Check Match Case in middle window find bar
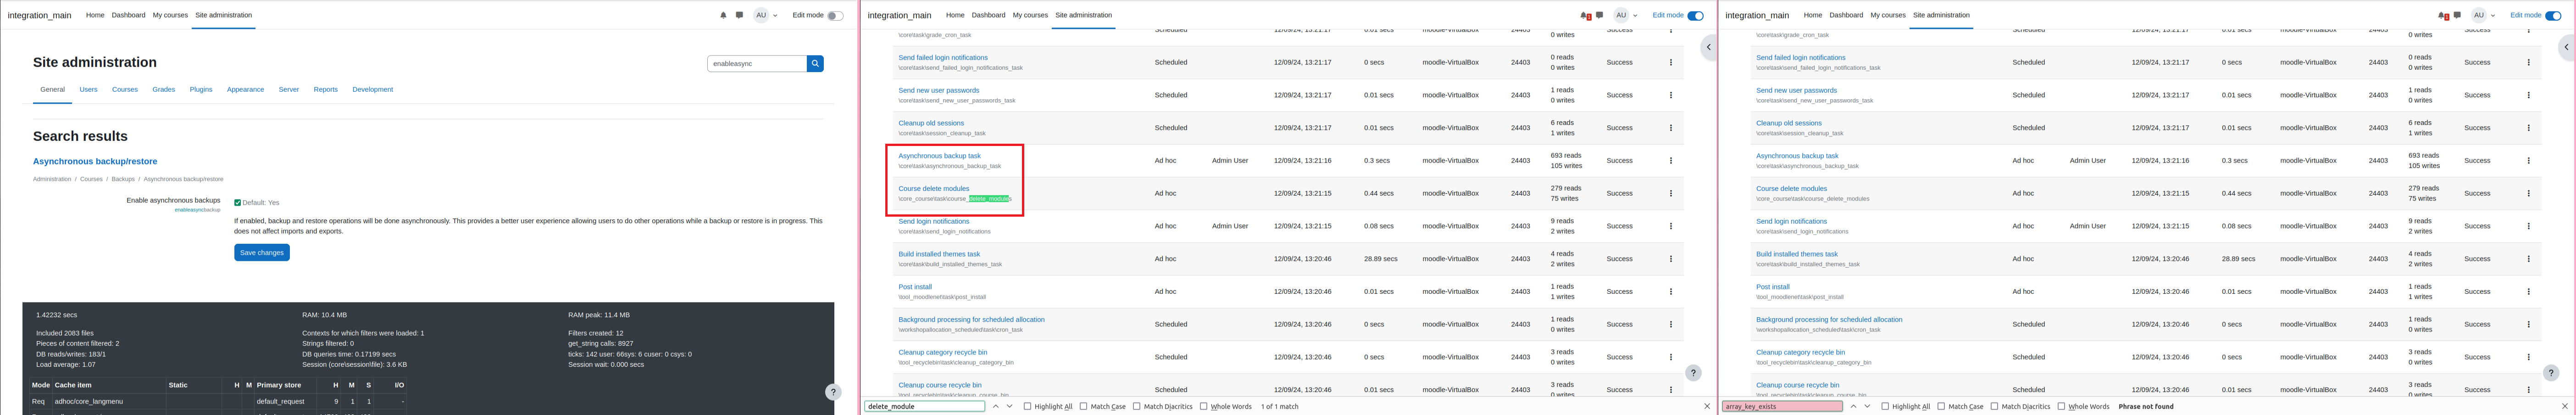Image resolution: width=2576 pixels, height=415 pixels. pos(1083,406)
